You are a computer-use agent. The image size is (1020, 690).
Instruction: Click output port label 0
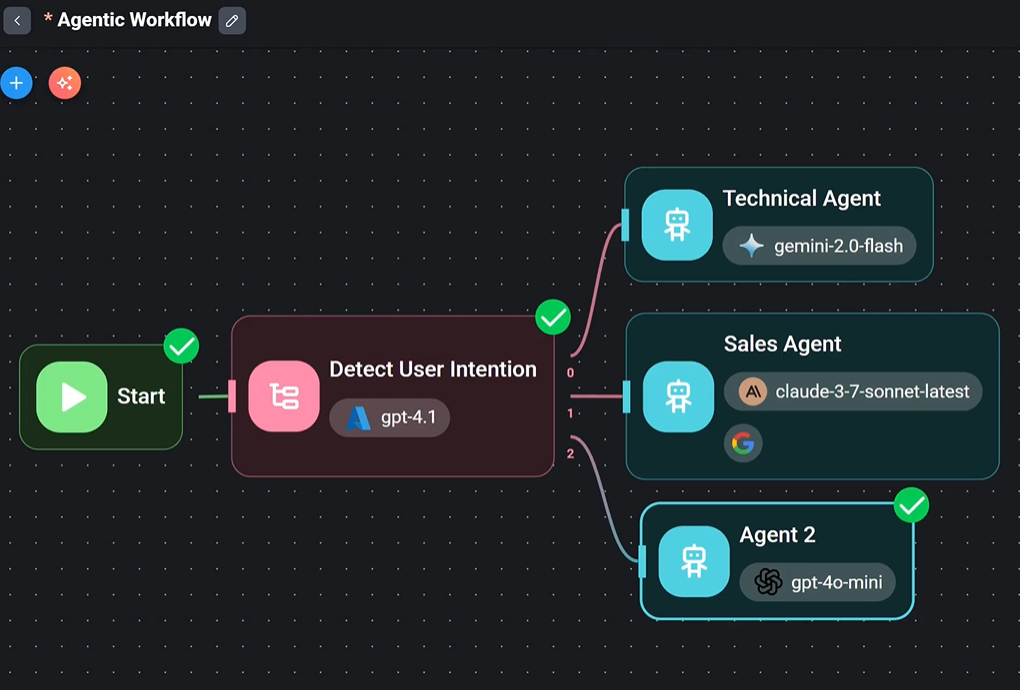tap(570, 373)
